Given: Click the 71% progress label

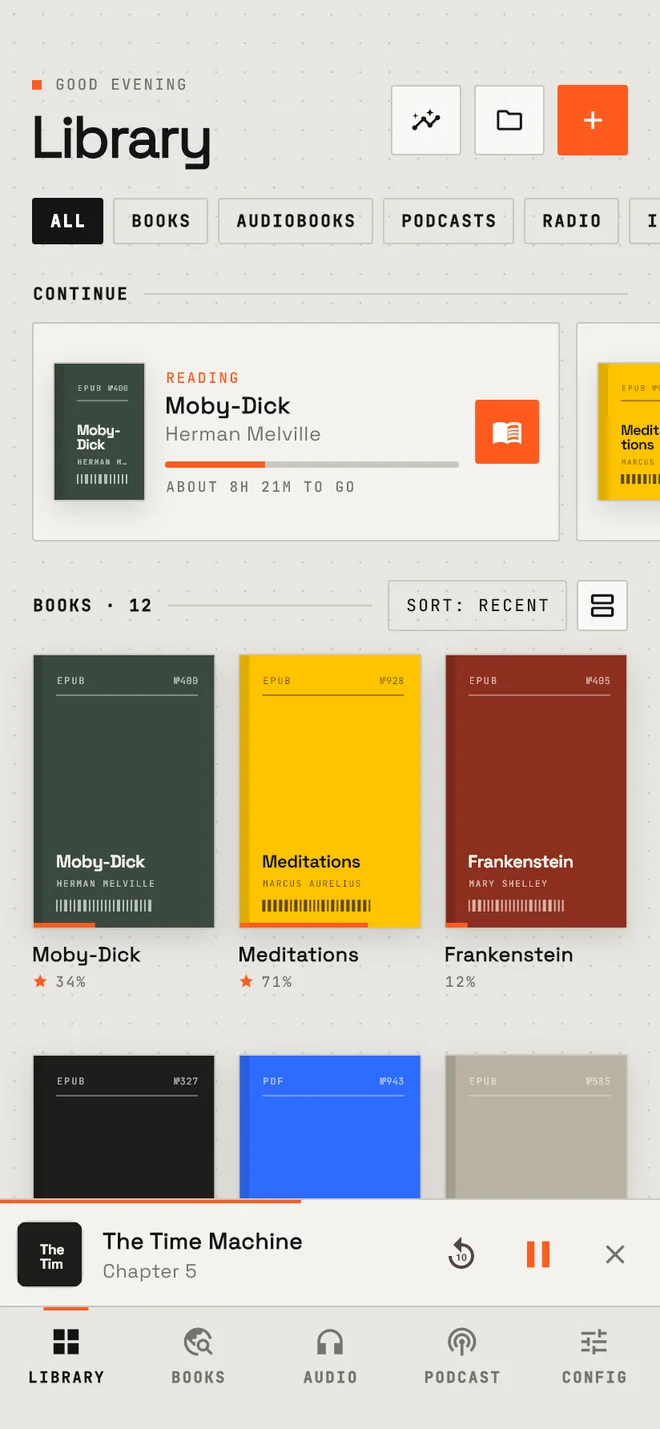Looking at the screenshot, I should pyautogui.click(x=277, y=982).
